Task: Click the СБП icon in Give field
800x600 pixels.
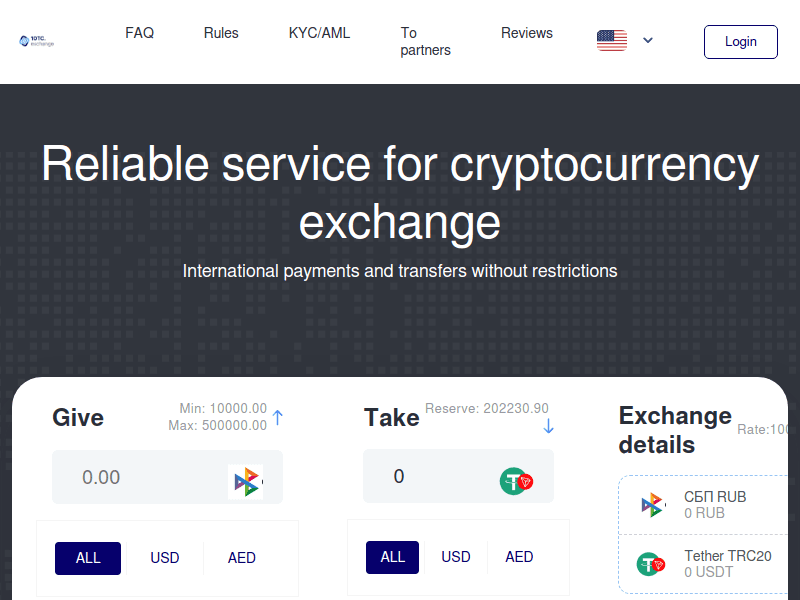Action: pos(245,483)
